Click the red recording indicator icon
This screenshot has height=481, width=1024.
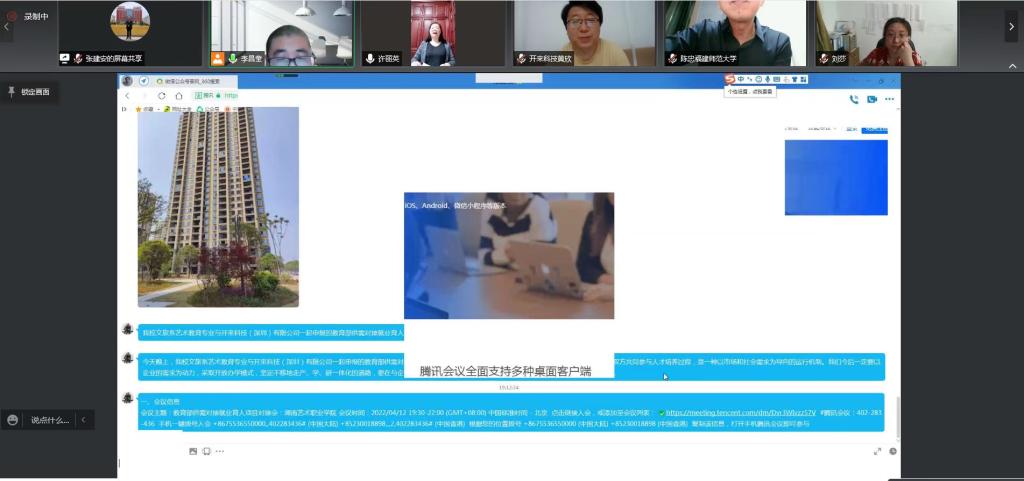tap(11, 16)
